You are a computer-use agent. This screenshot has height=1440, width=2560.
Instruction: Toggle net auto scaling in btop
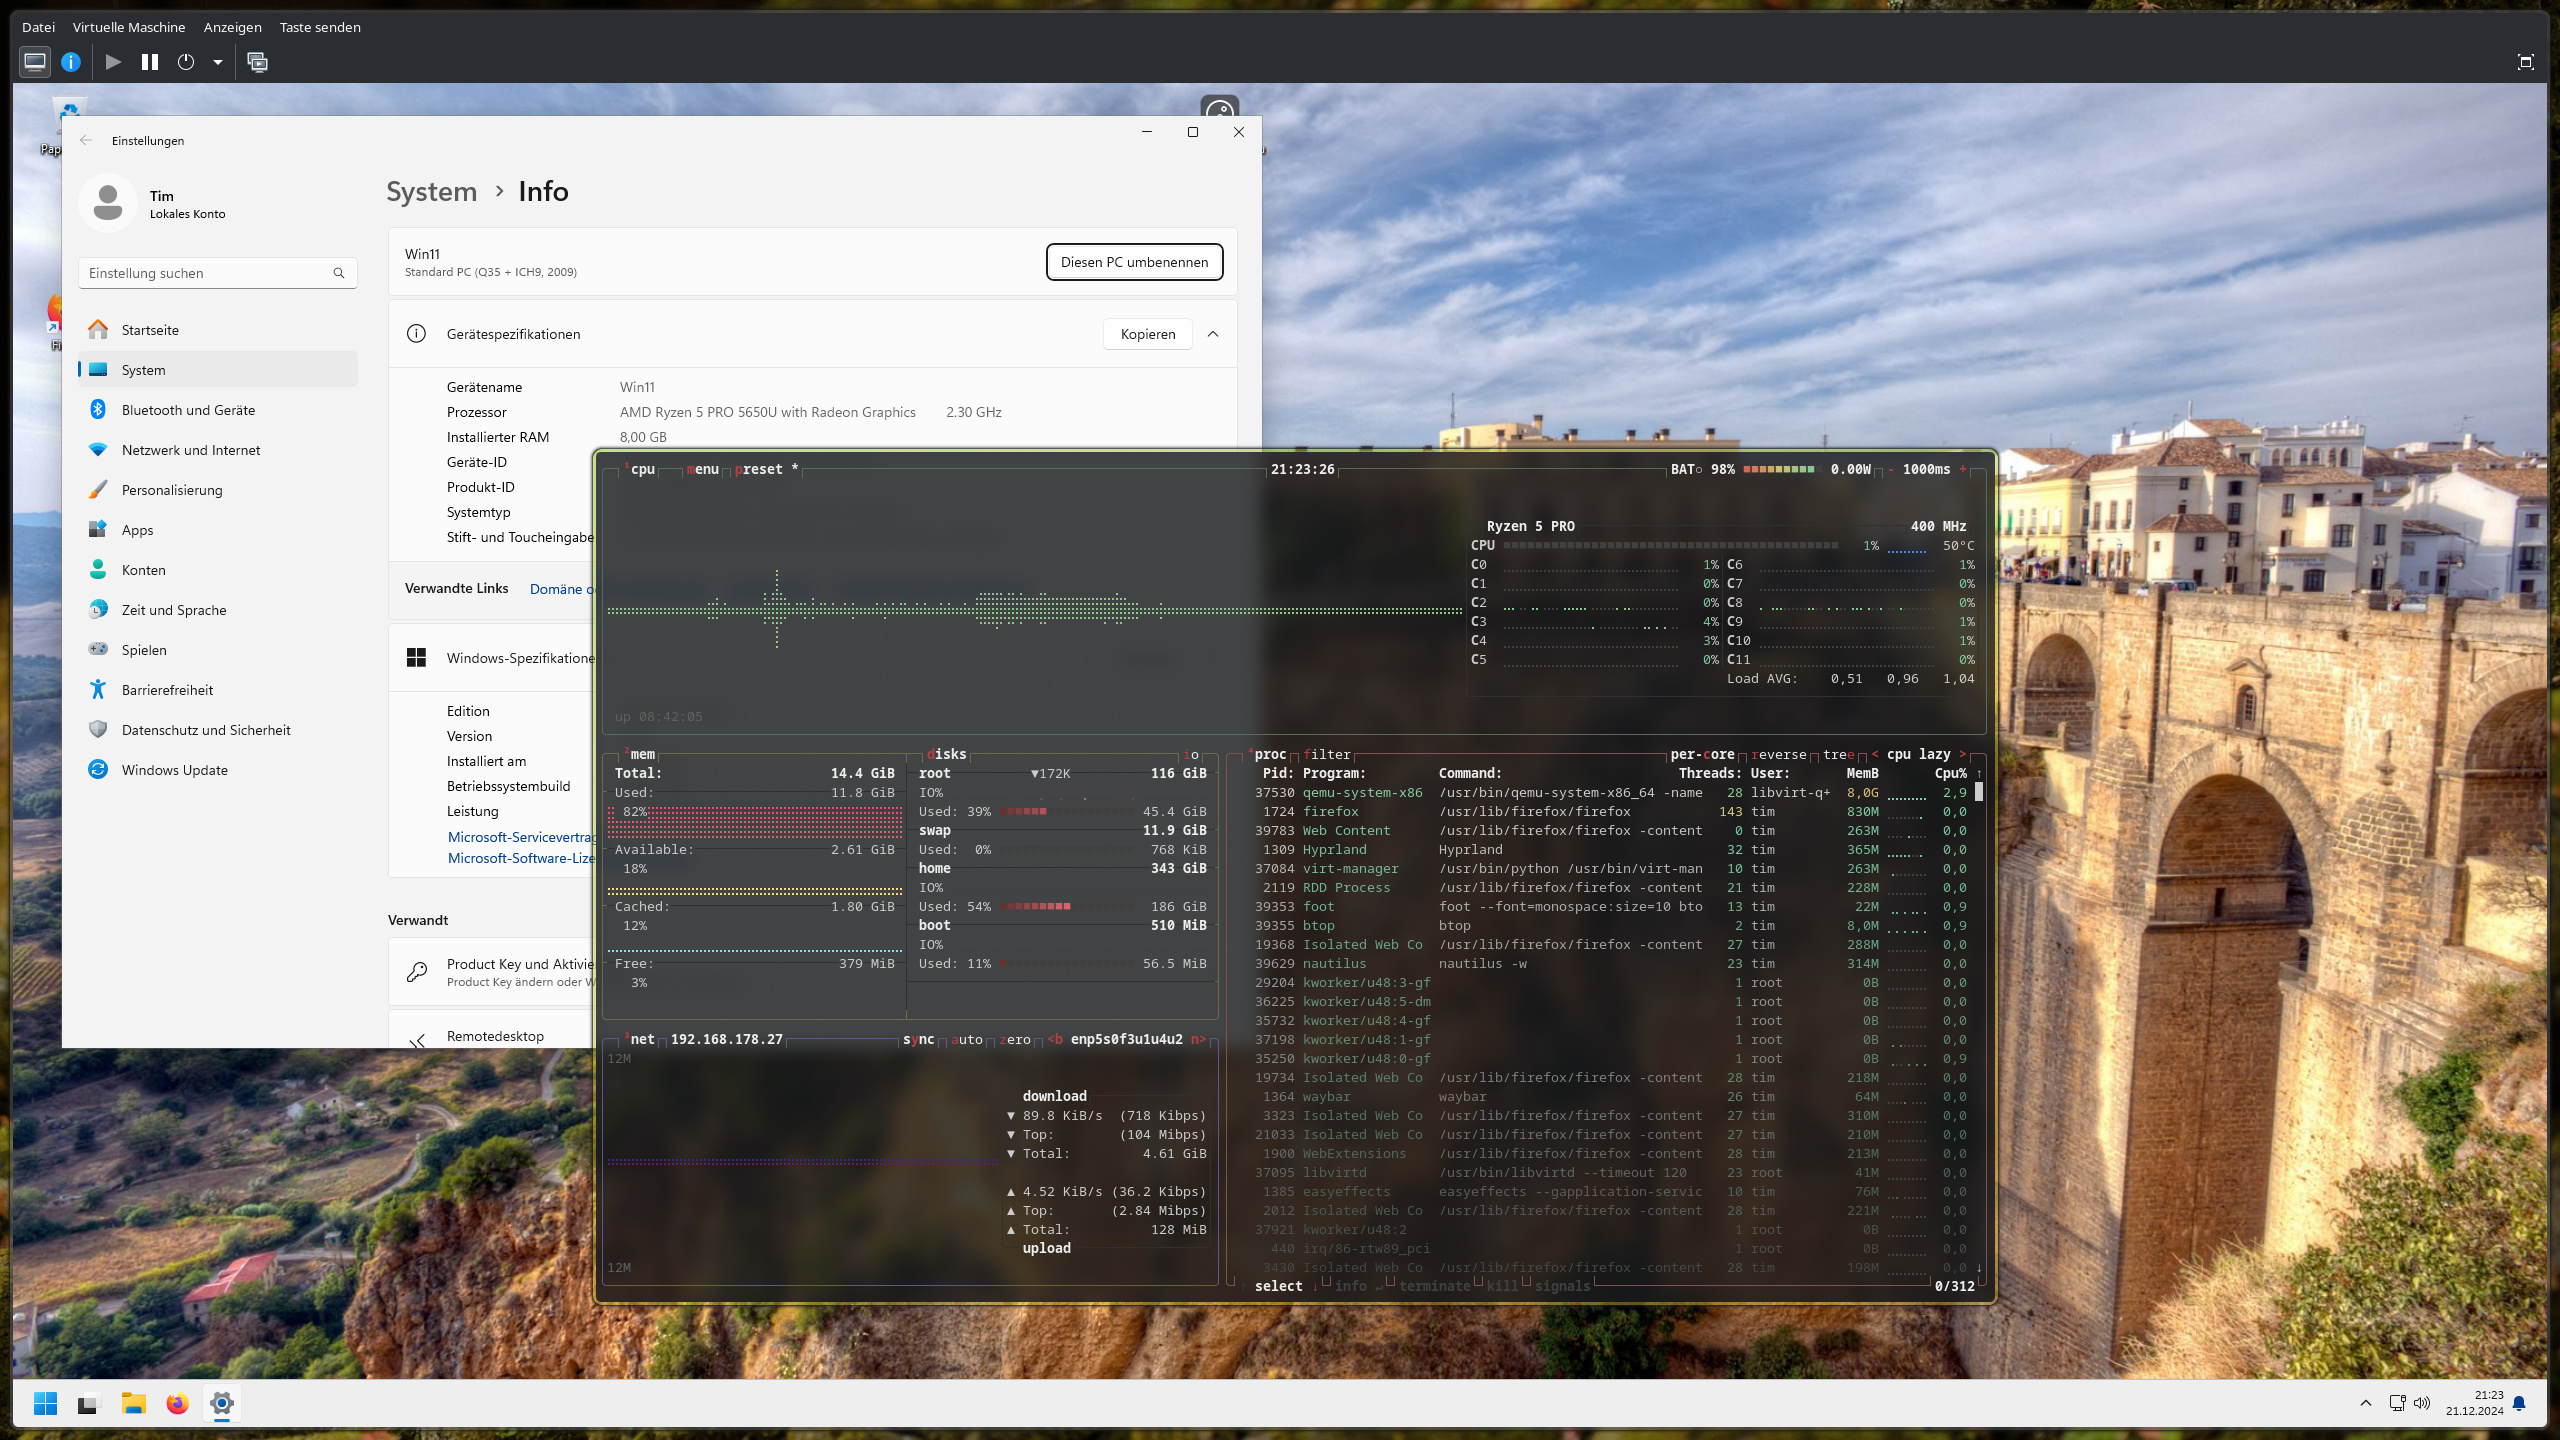coord(967,1039)
